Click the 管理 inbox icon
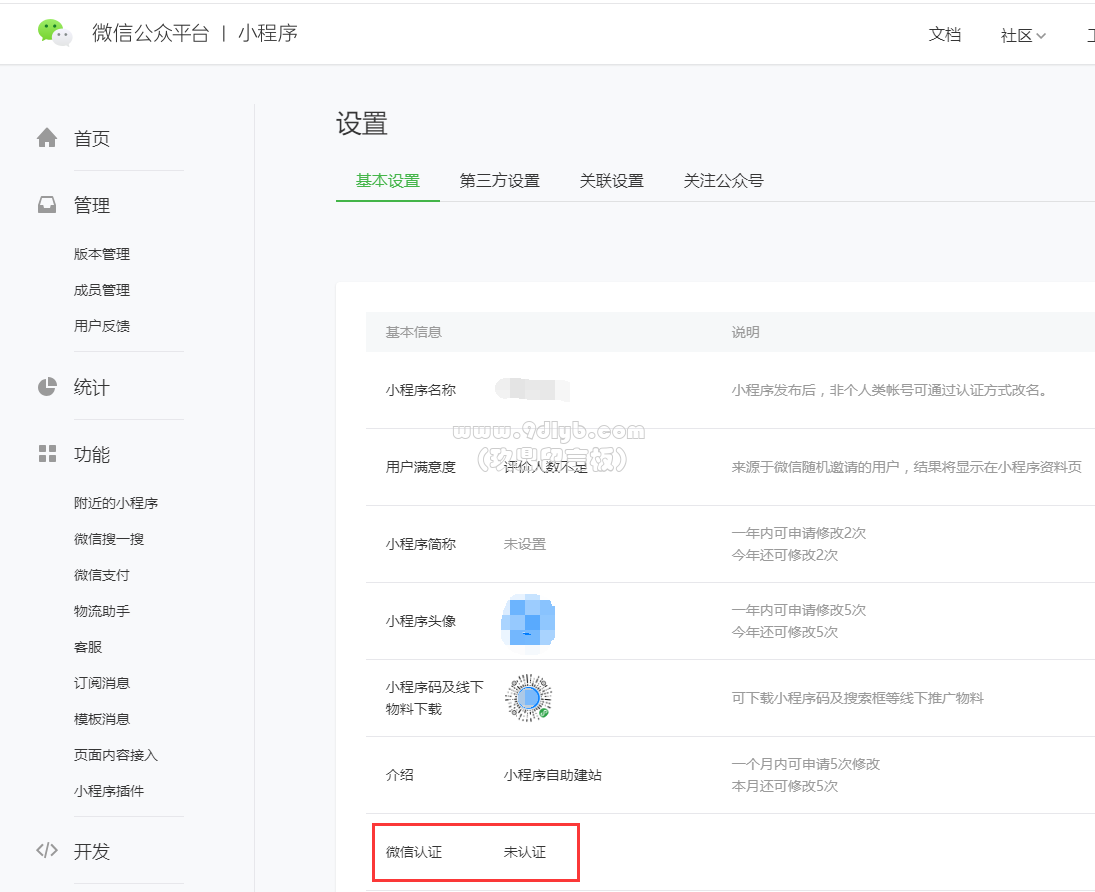The width and height of the screenshot is (1095, 892). [47, 205]
